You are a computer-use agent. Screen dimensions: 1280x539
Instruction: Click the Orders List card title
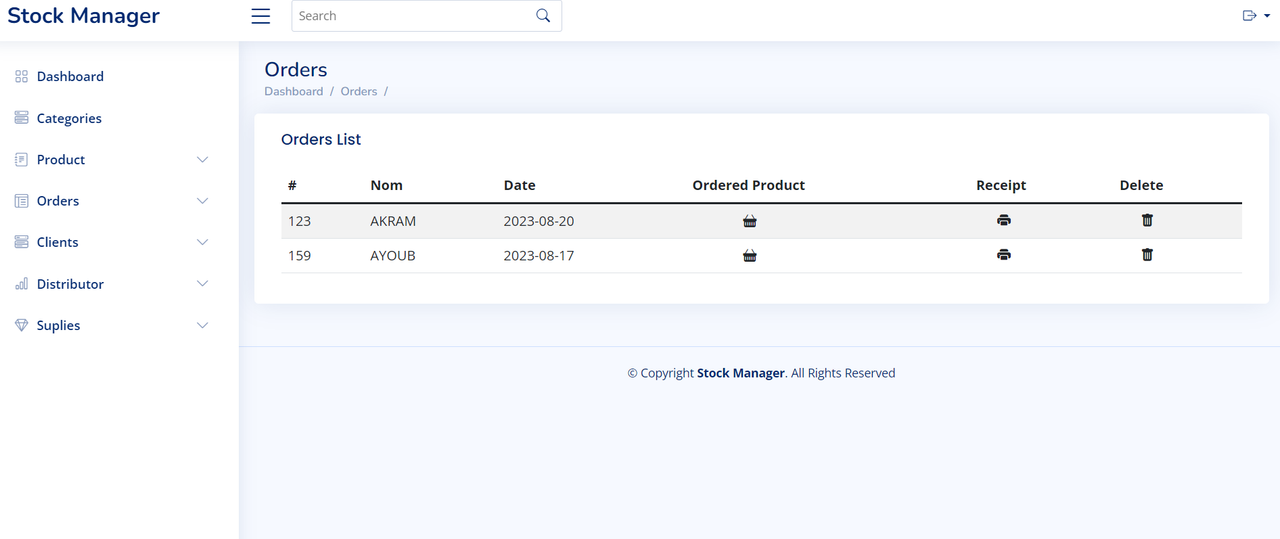pos(321,139)
